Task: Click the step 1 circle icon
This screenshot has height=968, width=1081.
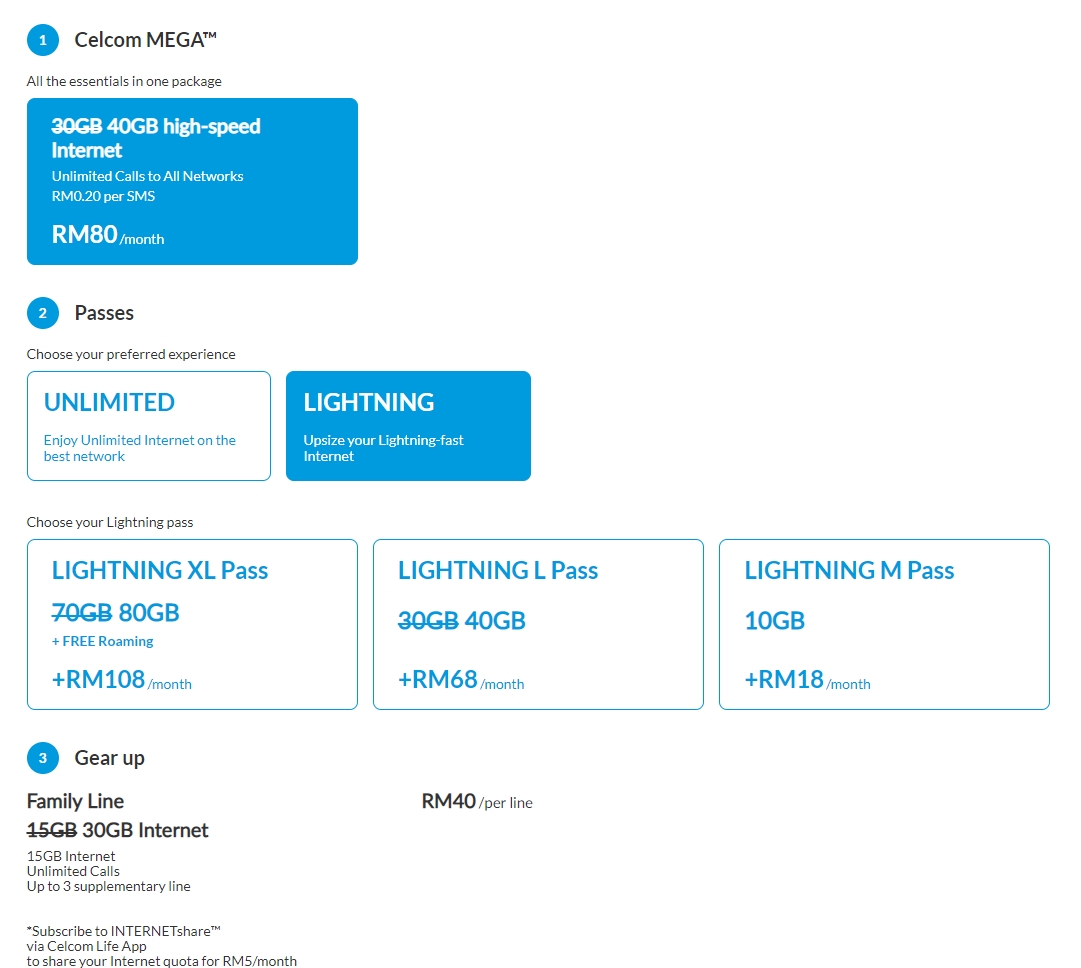Action: click(42, 41)
